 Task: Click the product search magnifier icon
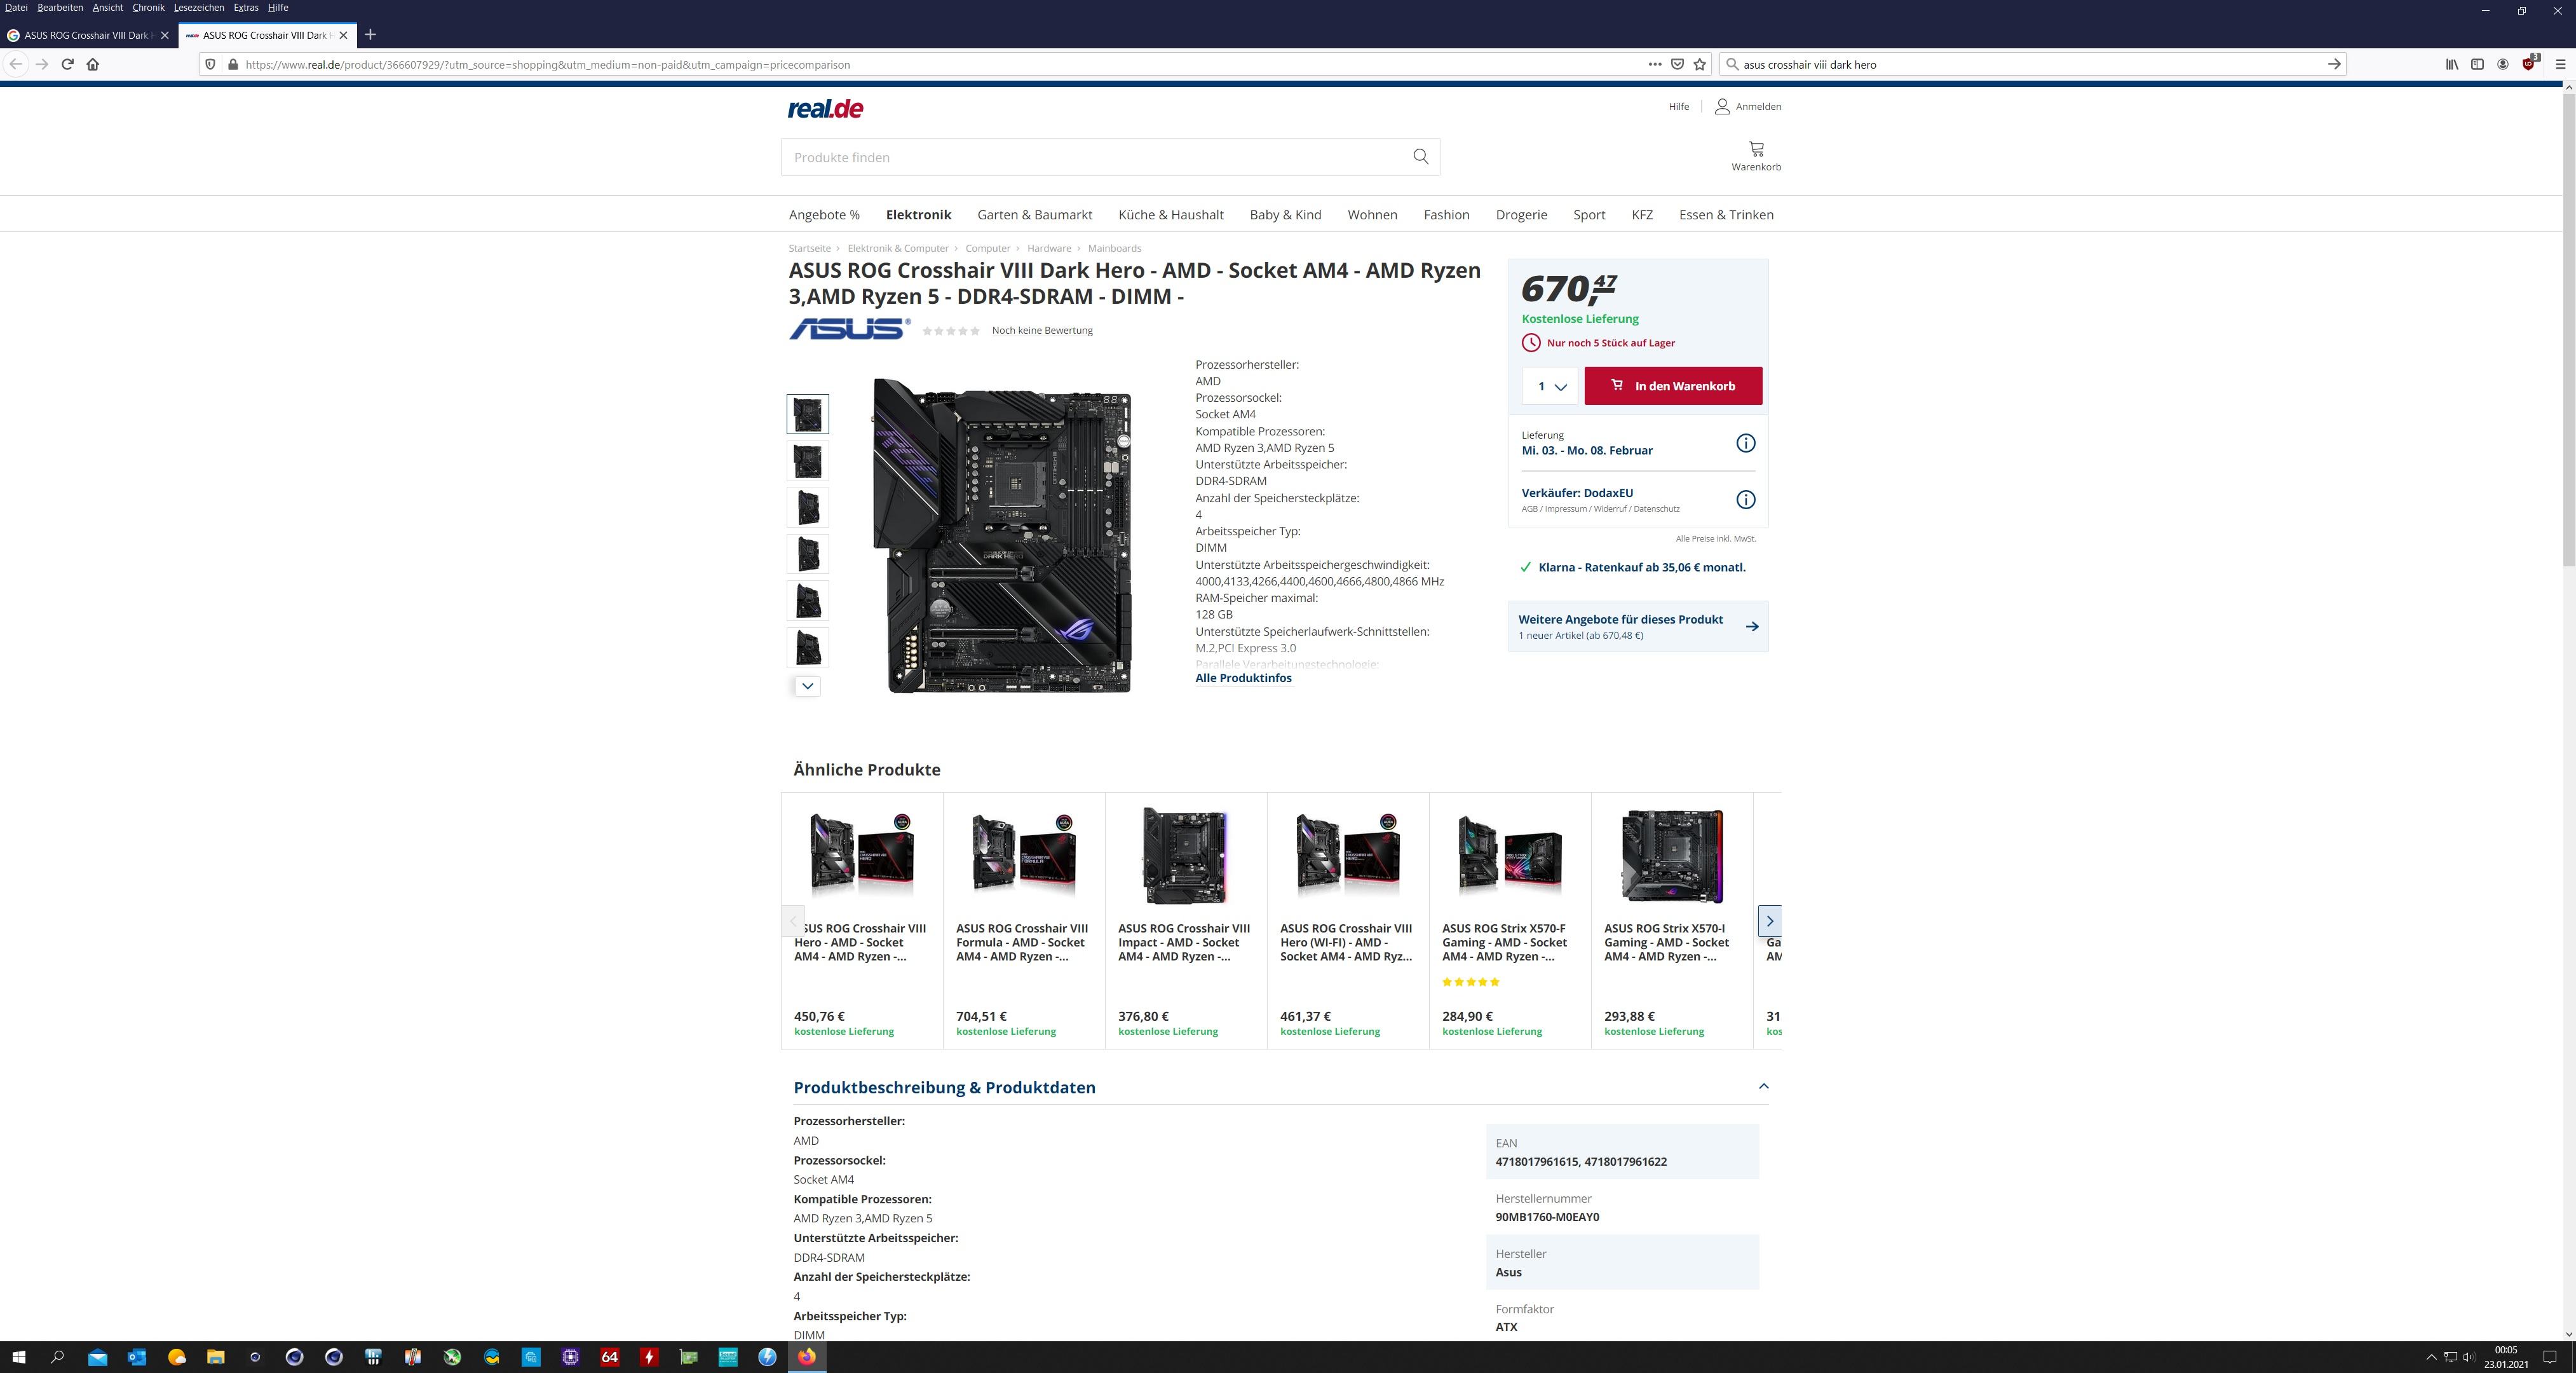tap(1420, 157)
